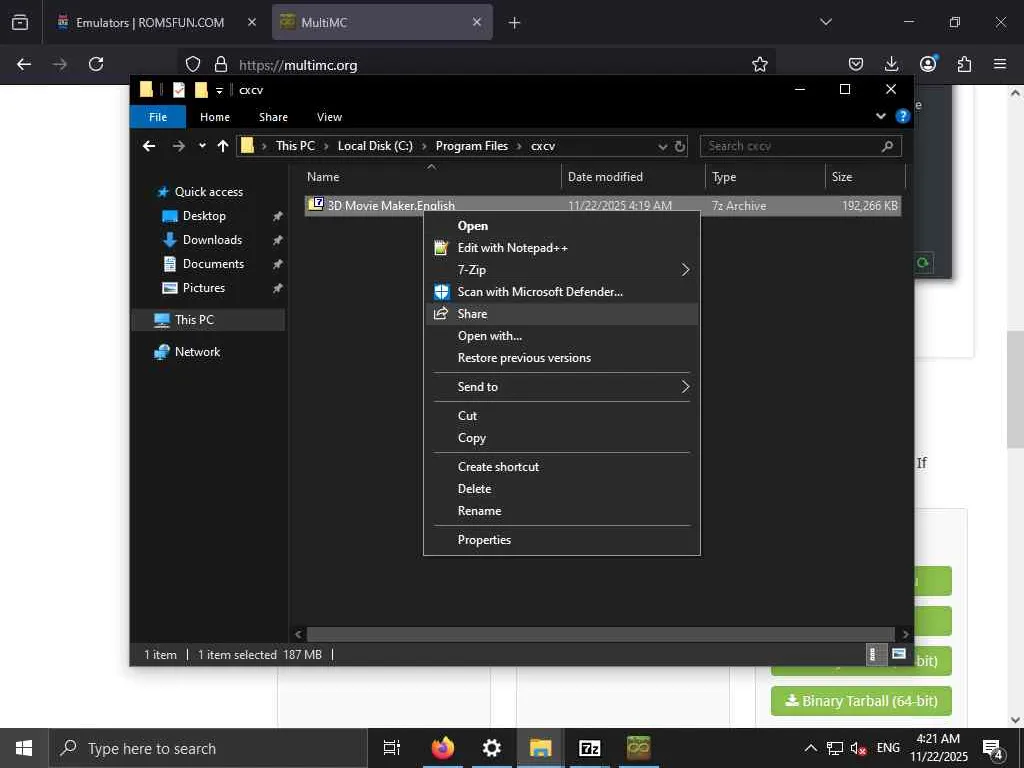Click the Microsoft Defender shield icon
1024x768 pixels.
[441, 292]
